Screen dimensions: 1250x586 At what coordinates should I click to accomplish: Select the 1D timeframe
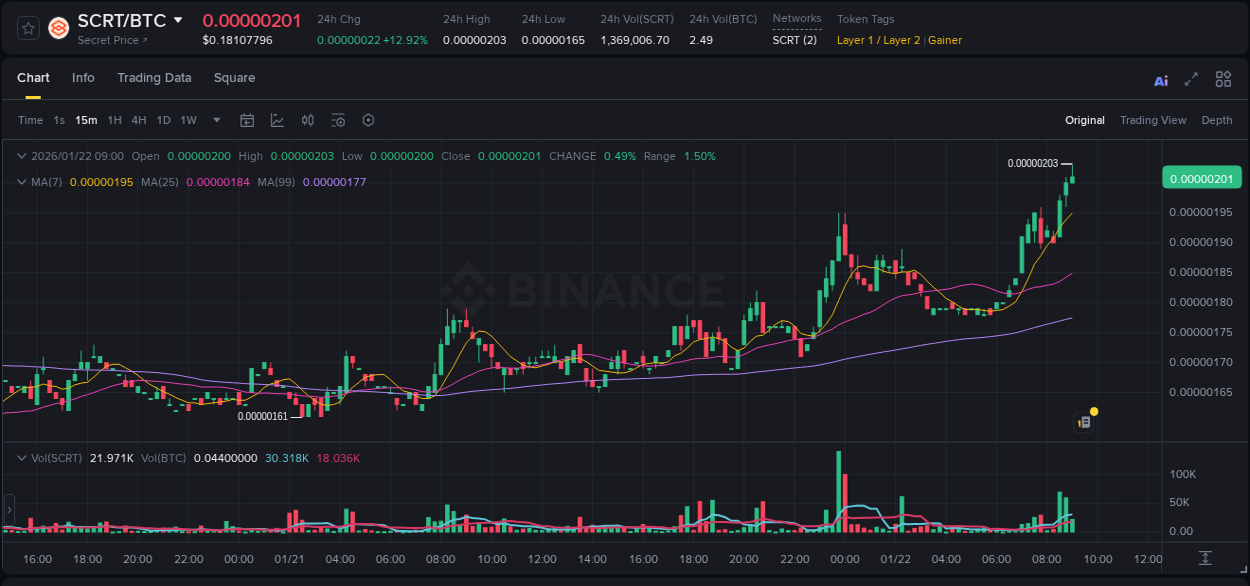163,120
